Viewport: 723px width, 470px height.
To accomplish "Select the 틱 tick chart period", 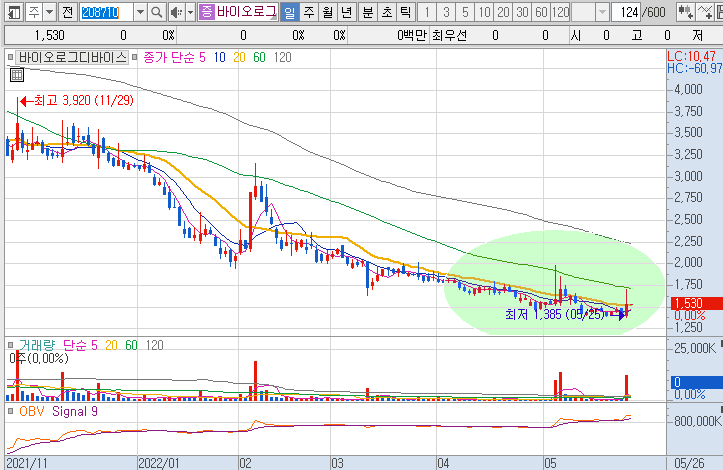I will tap(405, 12).
